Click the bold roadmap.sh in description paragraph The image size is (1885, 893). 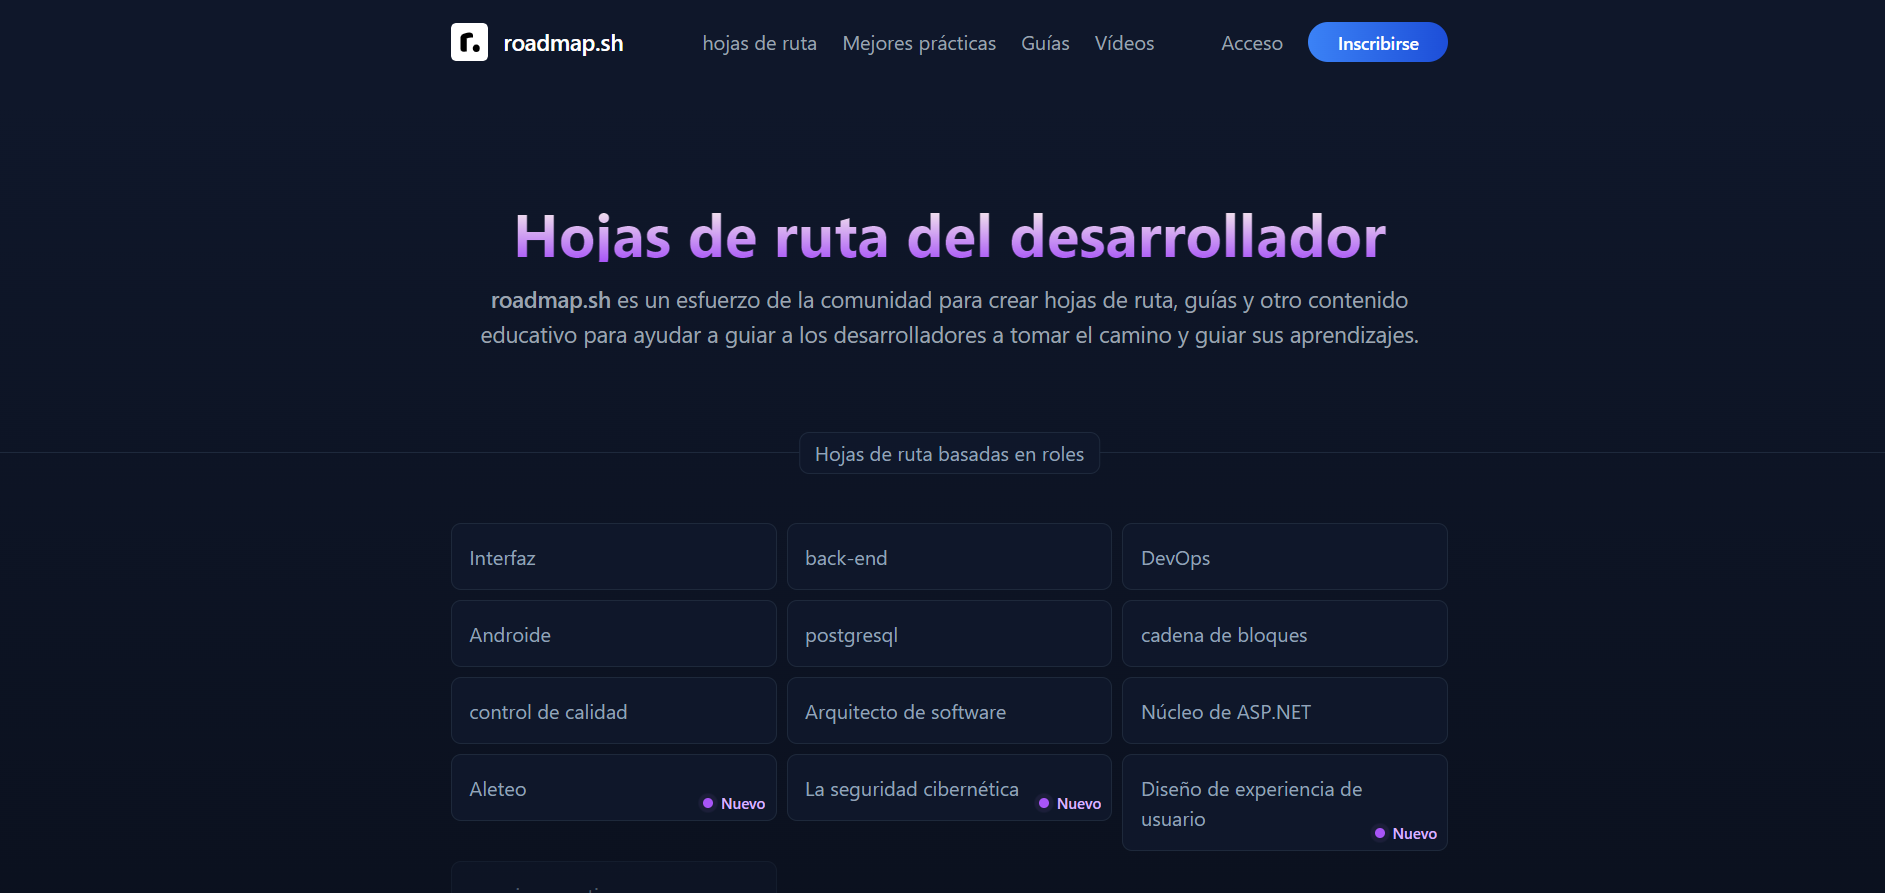550,301
